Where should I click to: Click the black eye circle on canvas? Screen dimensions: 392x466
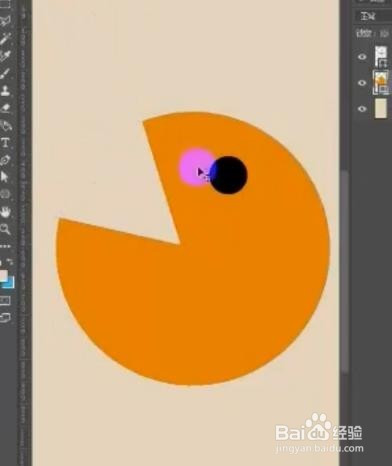[229, 175]
